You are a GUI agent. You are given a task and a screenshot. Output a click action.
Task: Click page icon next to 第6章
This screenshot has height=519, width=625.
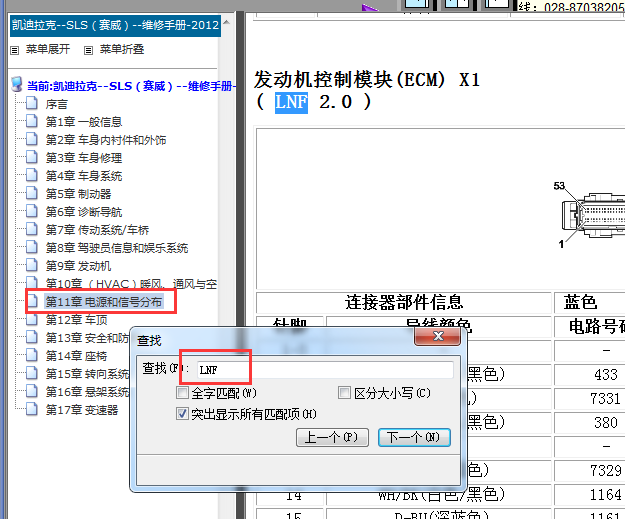click(32, 211)
